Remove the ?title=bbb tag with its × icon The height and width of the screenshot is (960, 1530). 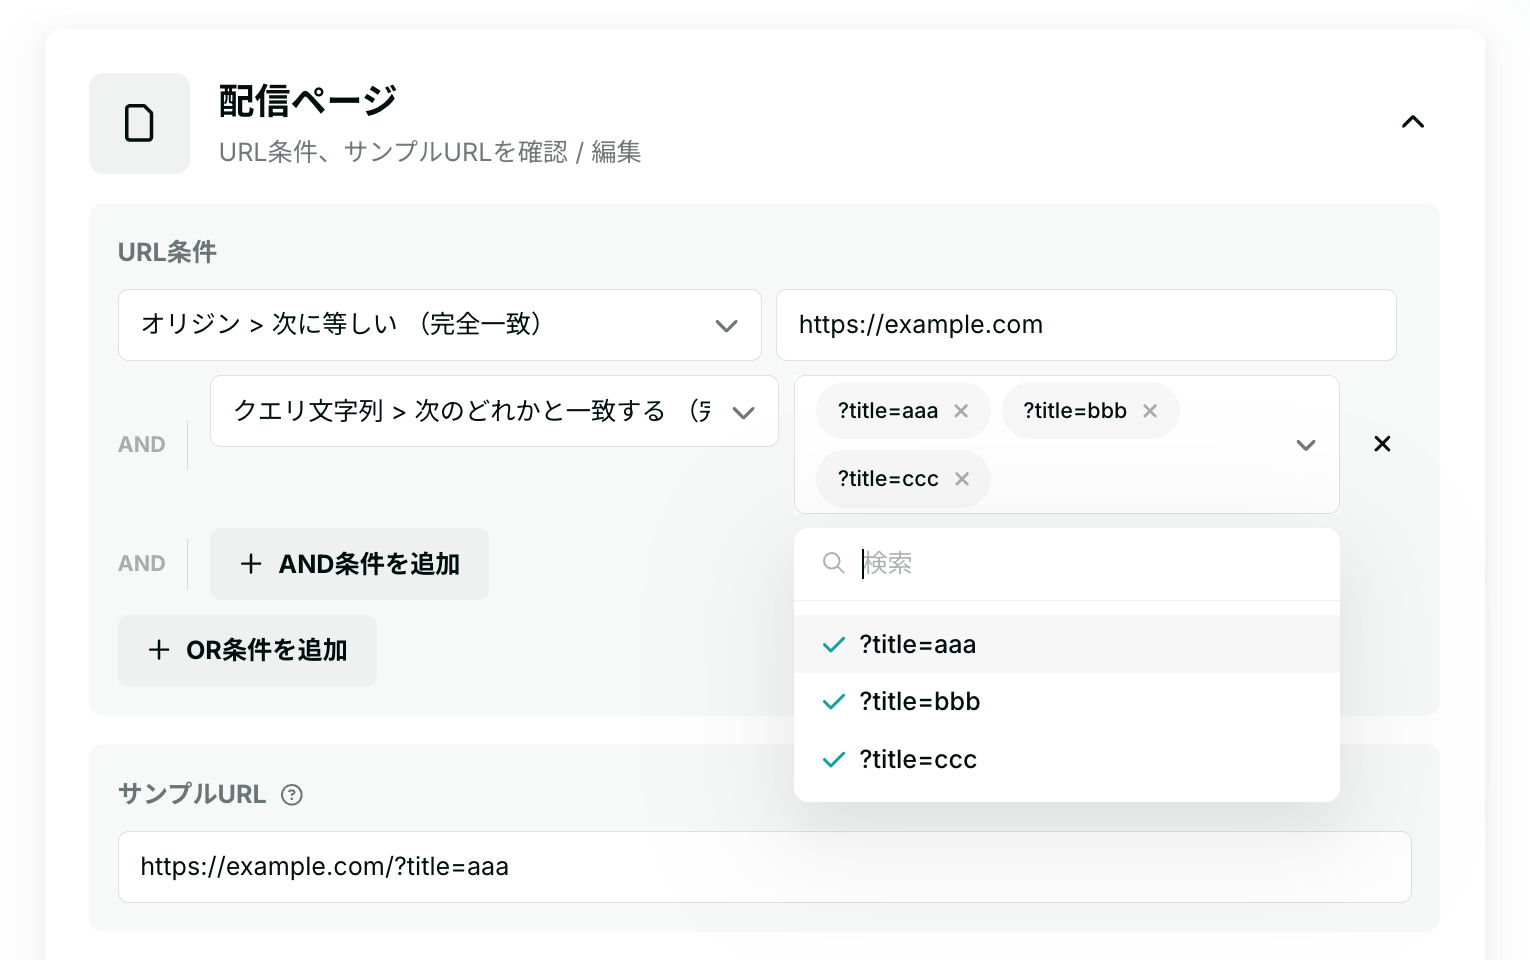[x=1149, y=410]
